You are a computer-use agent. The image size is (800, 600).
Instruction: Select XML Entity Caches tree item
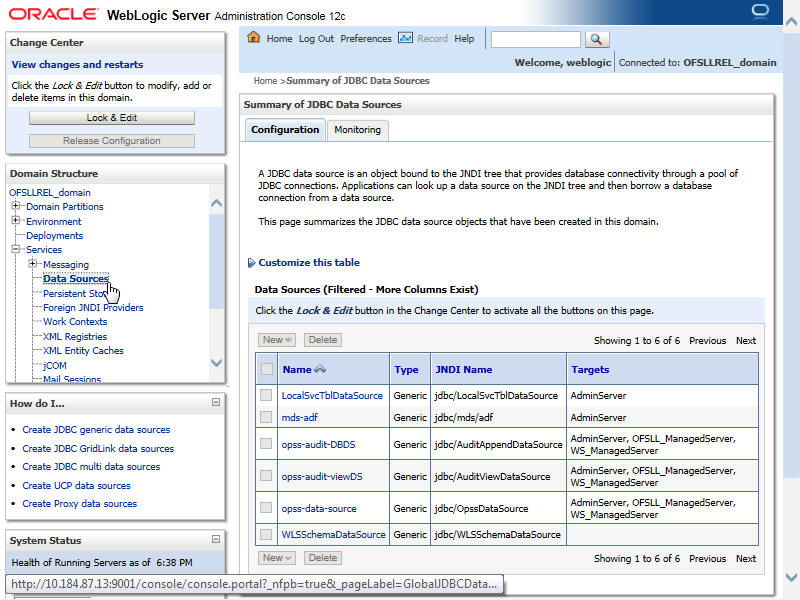(83, 351)
